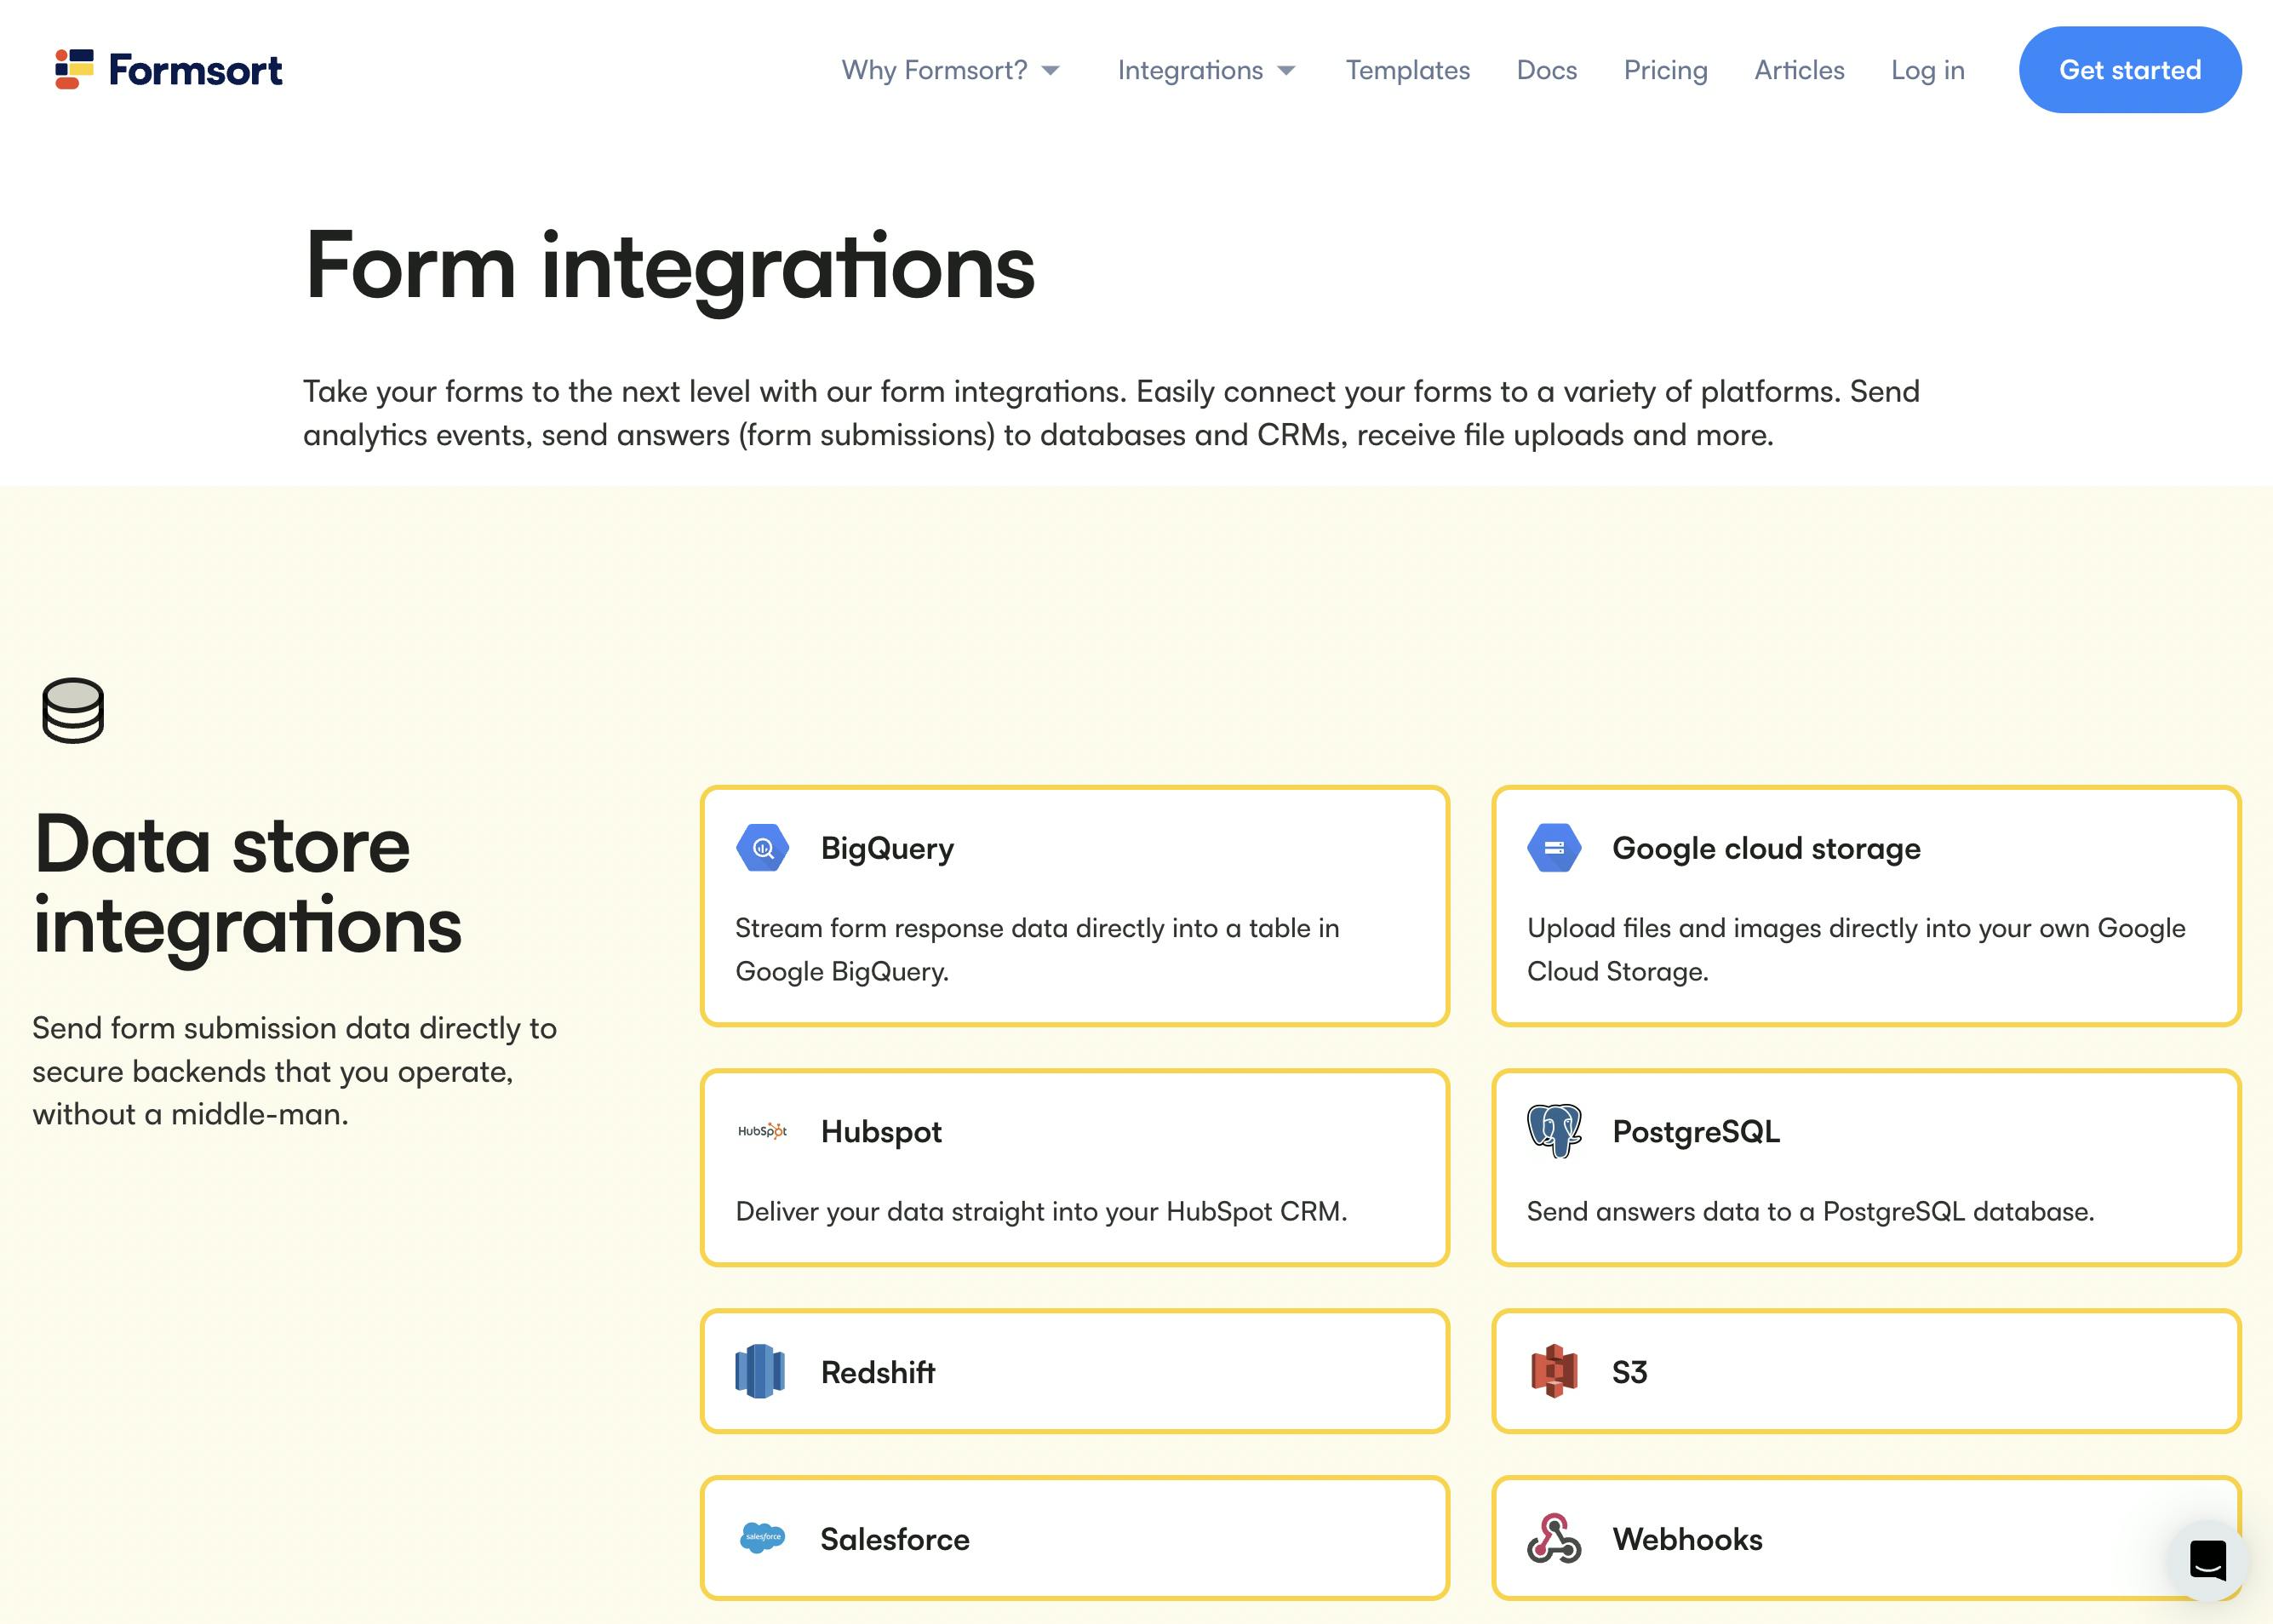Screen dimensions: 2273x1624
Task: Click the Formsort logo home link
Action: (x=169, y=69)
